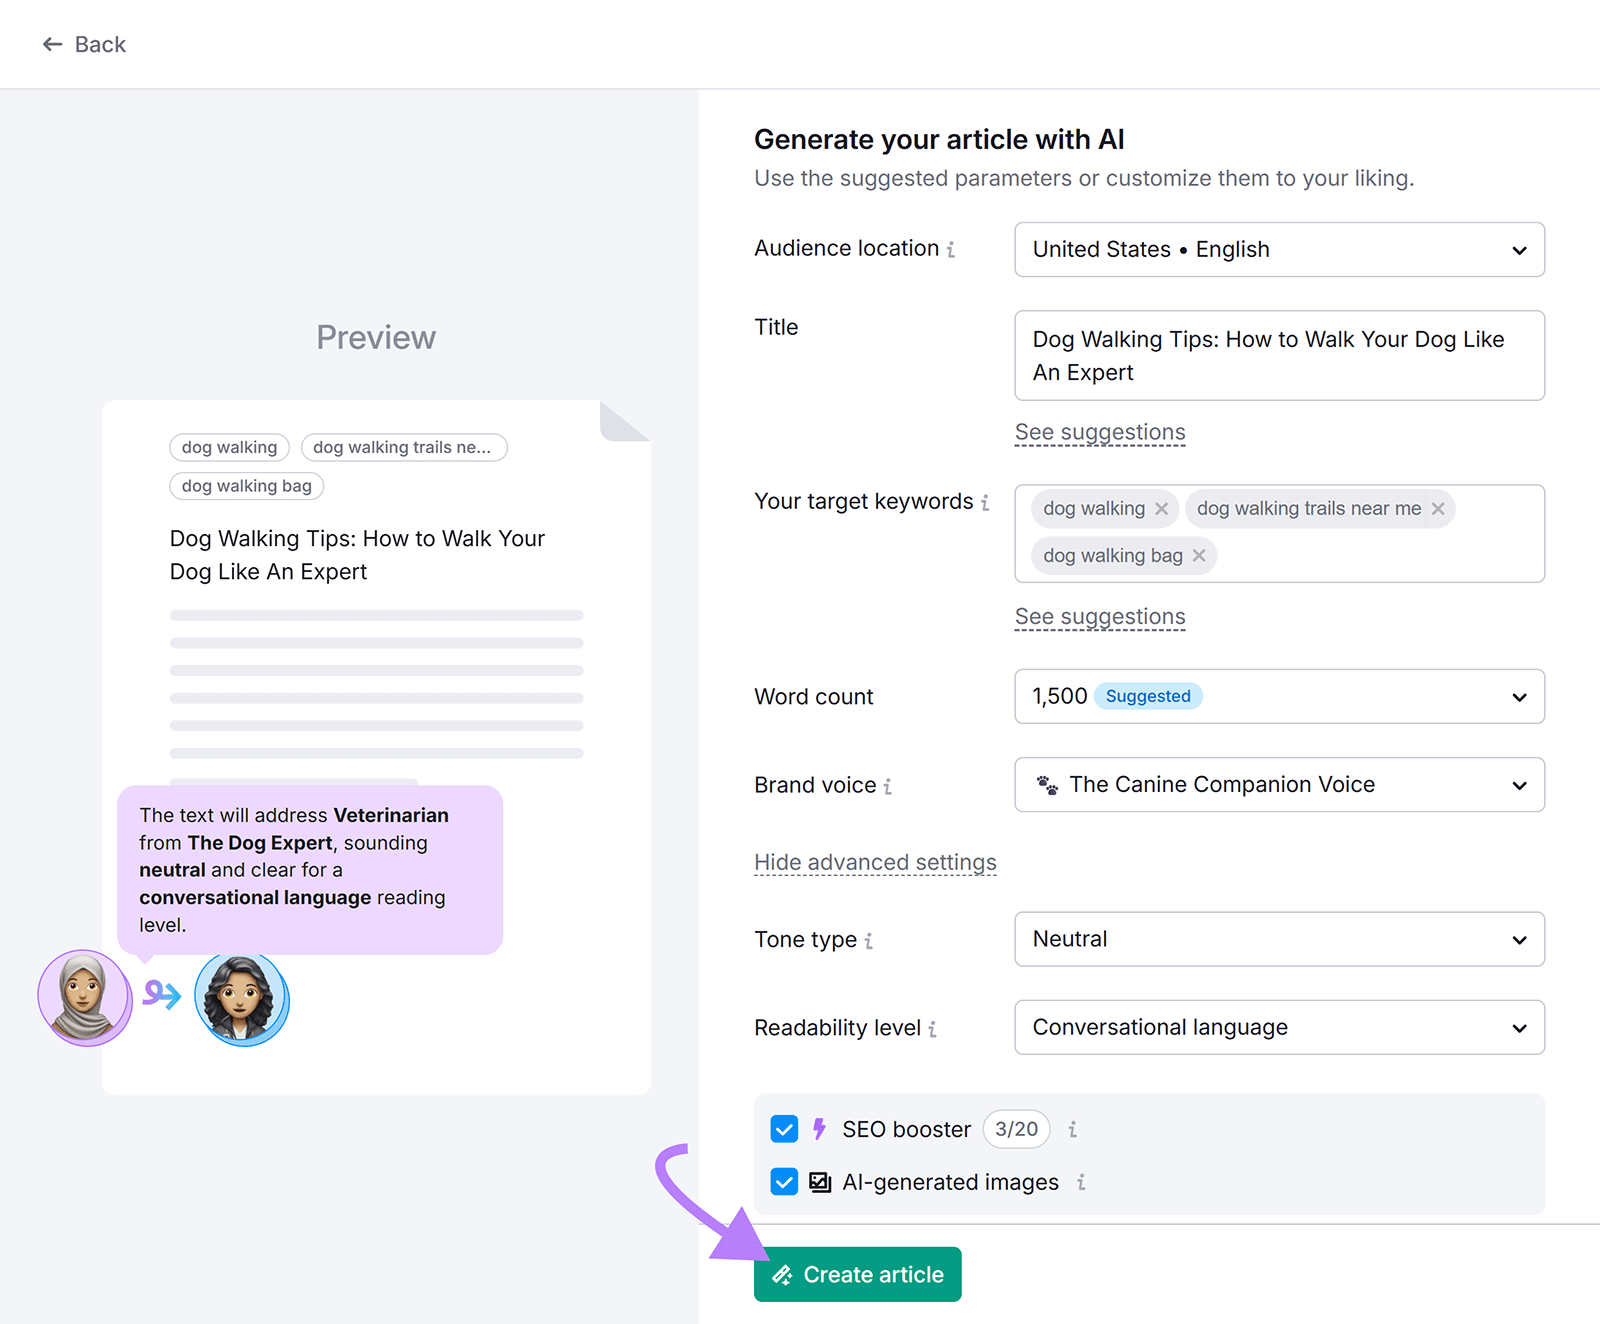Click info icon next to AI-generated images
This screenshot has height=1324, width=1600.
tap(1080, 1182)
